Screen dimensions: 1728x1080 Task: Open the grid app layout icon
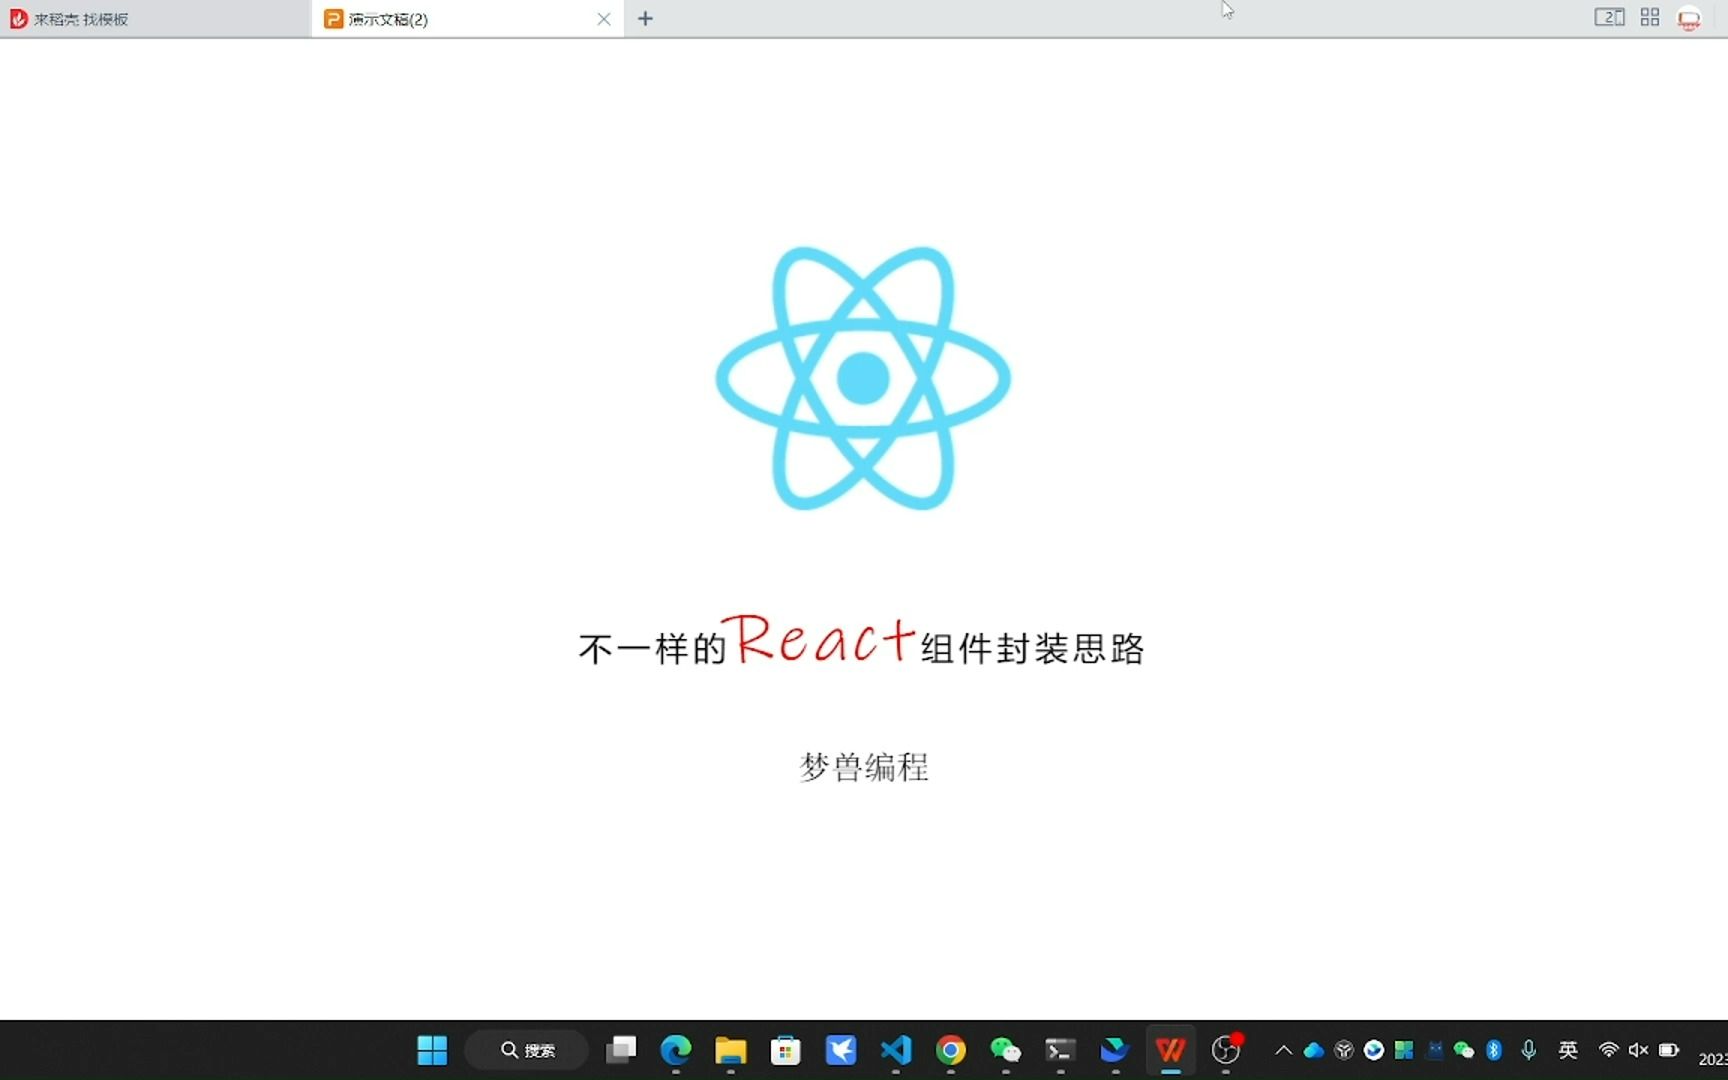pos(1650,18)
